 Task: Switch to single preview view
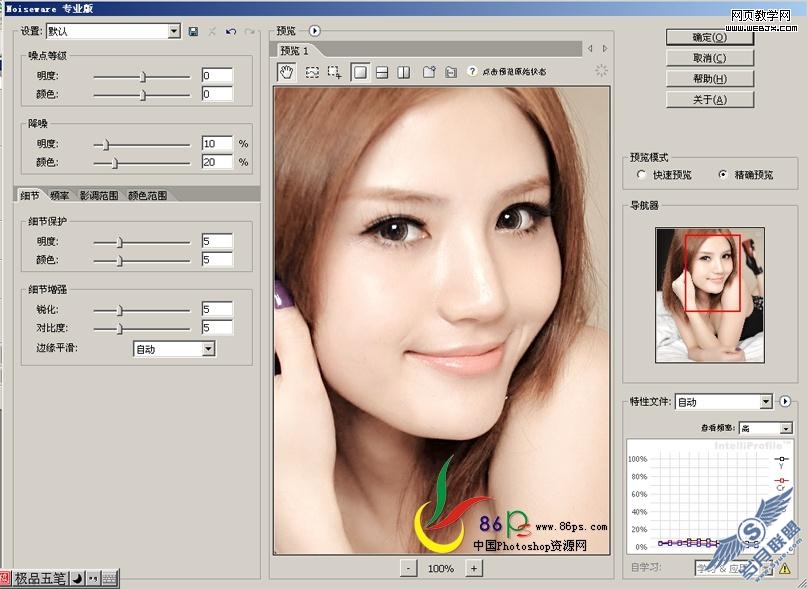pos(360,72)
